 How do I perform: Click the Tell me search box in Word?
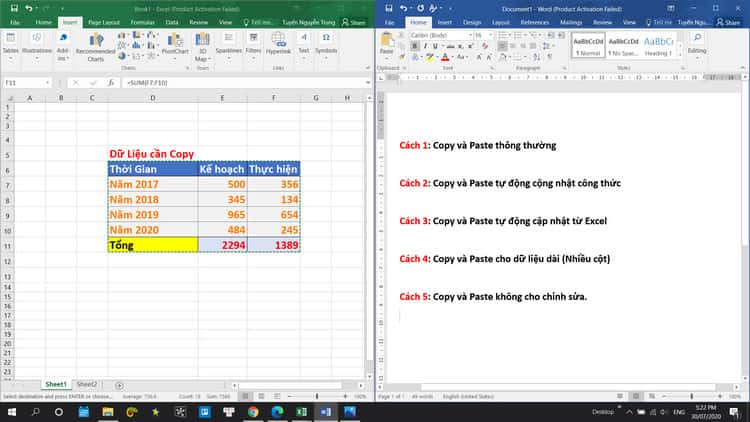[659, 22]
